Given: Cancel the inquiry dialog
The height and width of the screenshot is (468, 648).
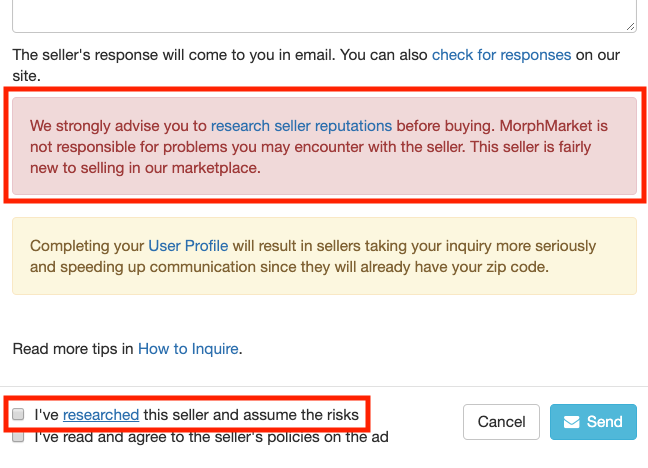Looking at the screenshot, I should pyautogui.click(x=501, y=422).
